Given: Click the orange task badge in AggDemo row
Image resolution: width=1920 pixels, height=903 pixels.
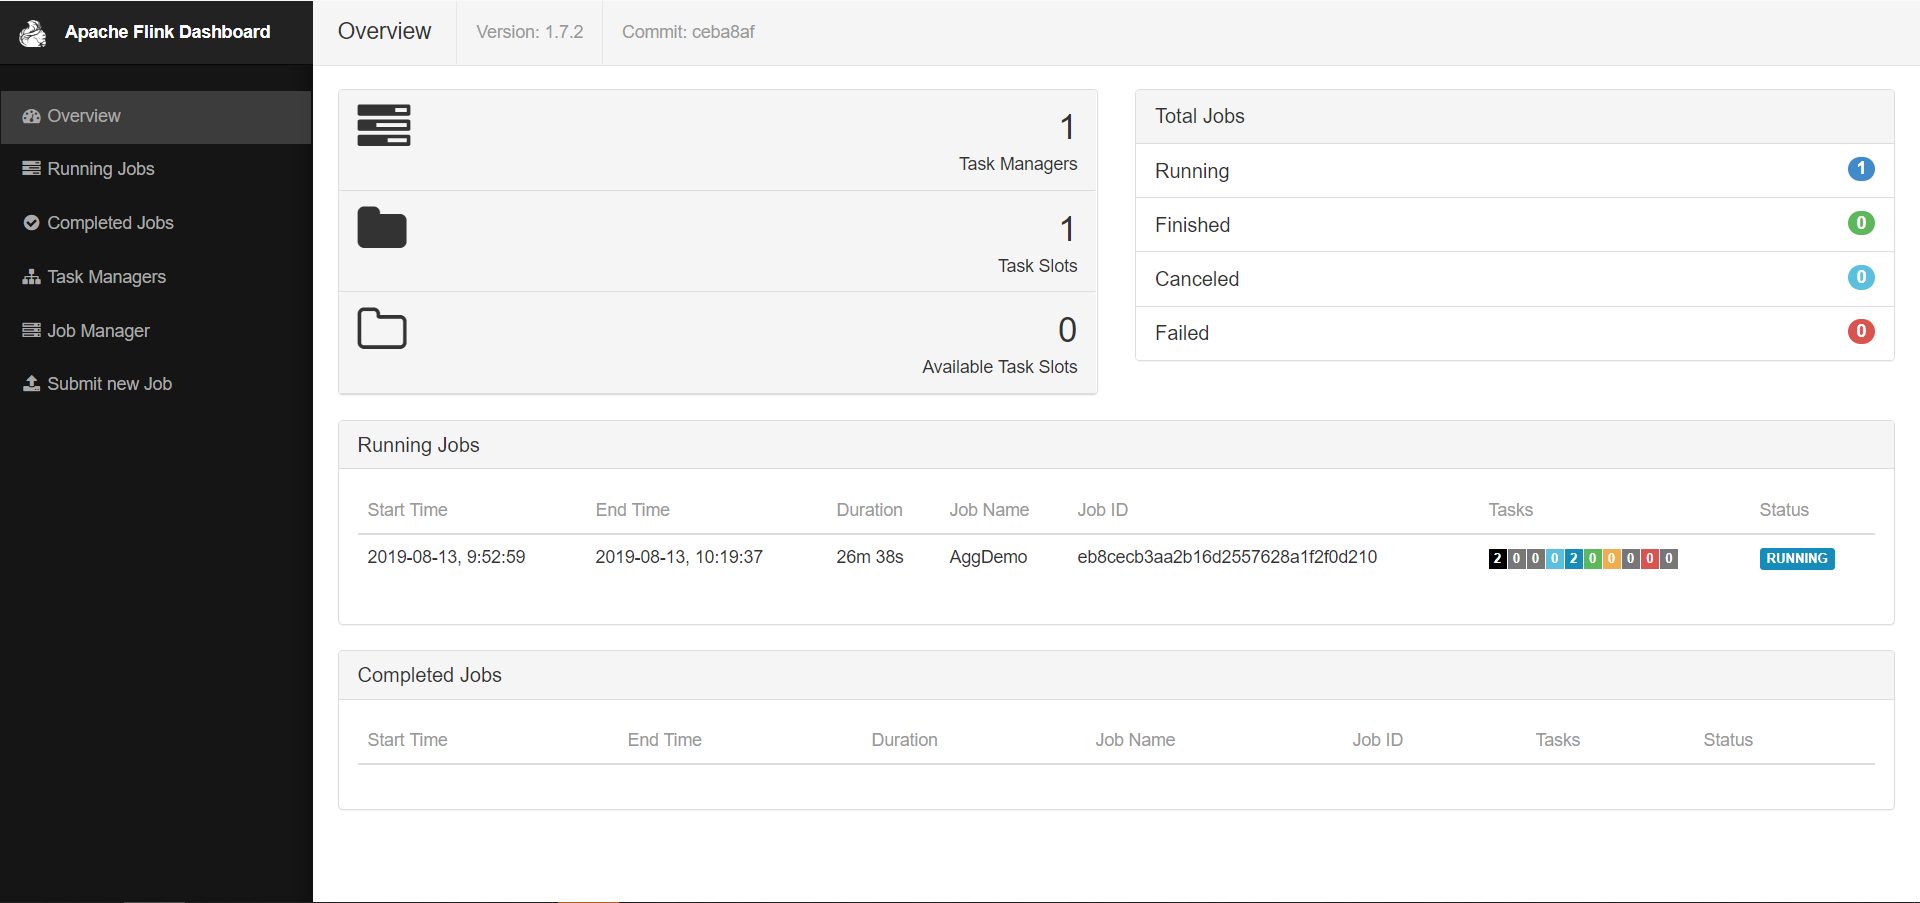Looking at the screenshot, I should coord(1612,559).
